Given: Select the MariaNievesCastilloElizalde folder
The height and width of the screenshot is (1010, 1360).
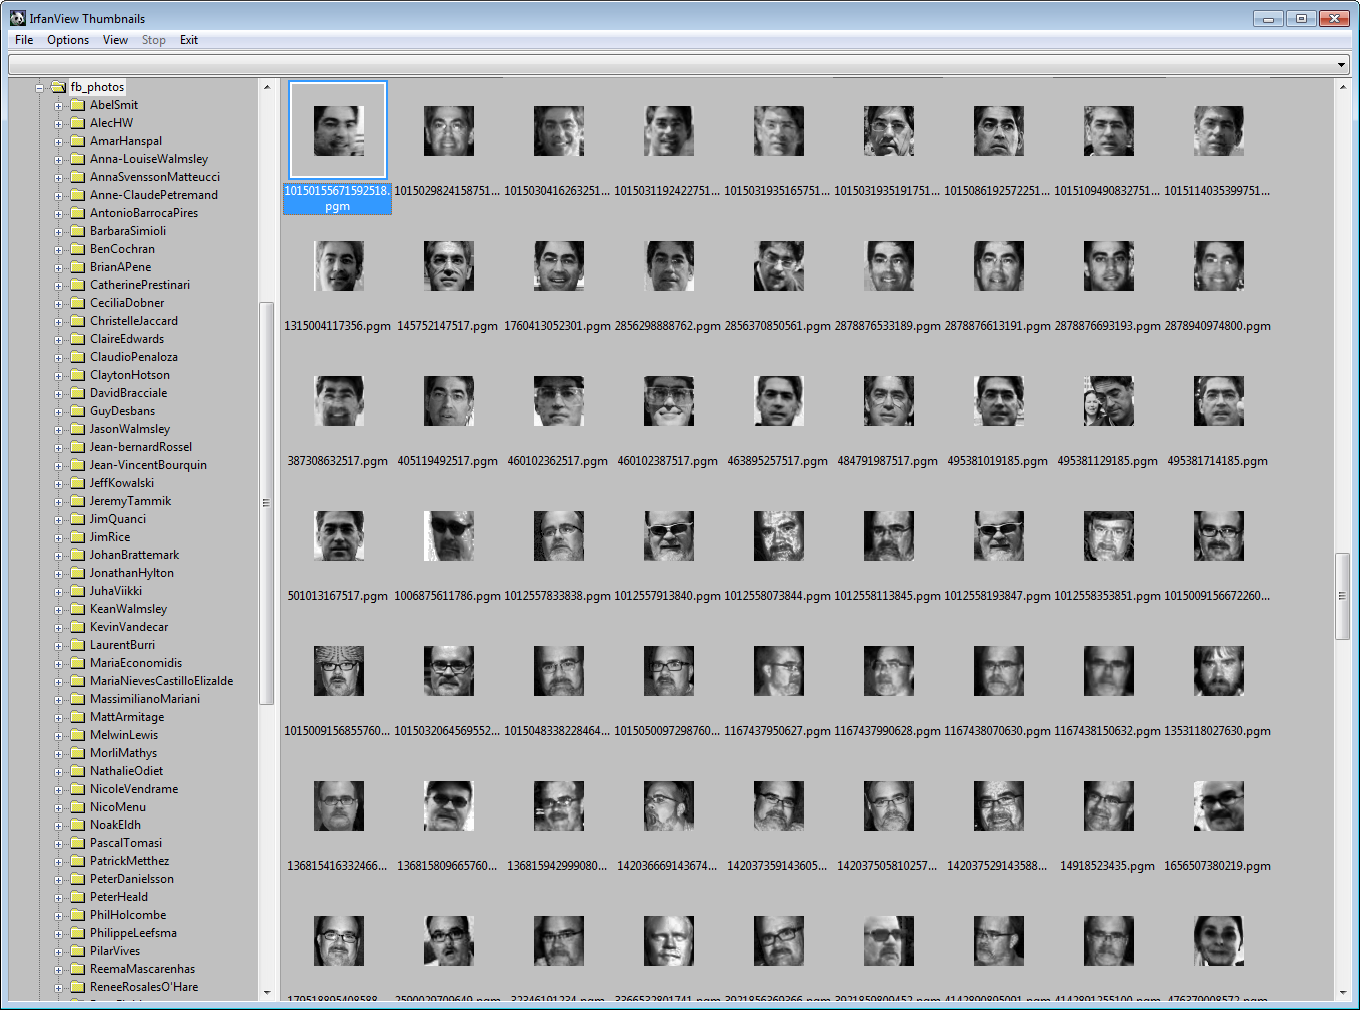Looking at the screenshot, I should (161, 681).
